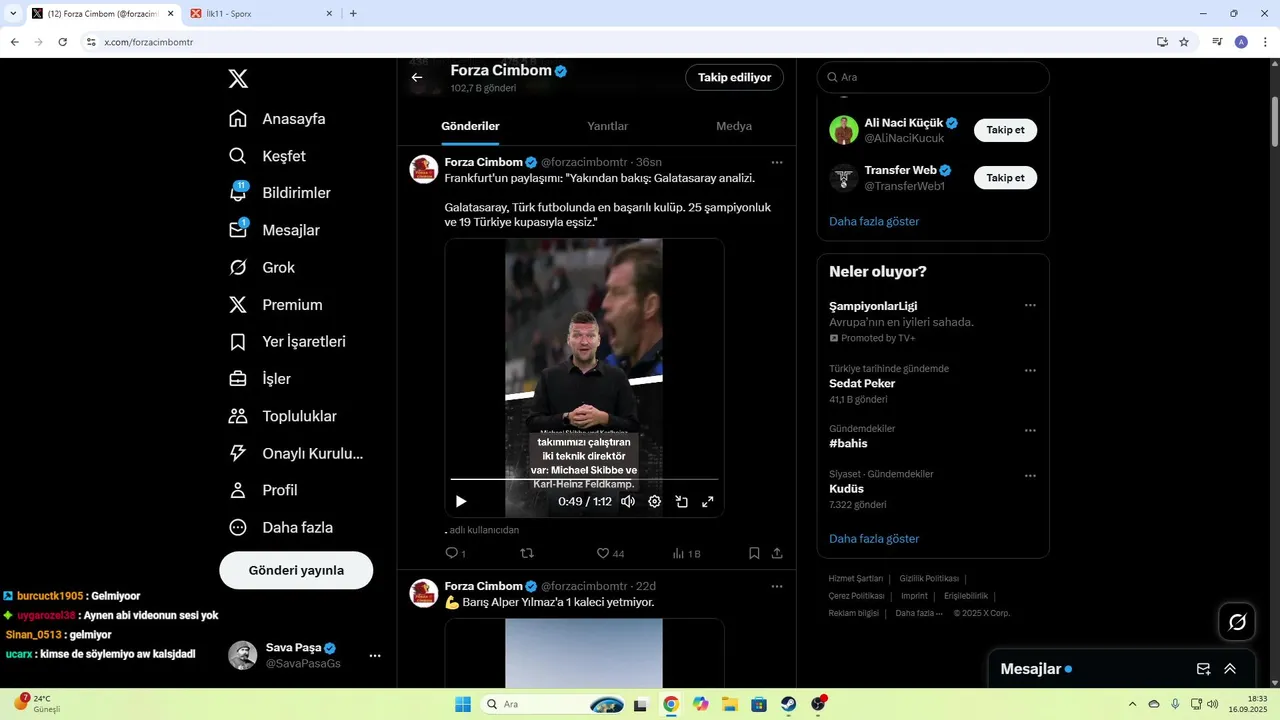Toggle video picture-in-picture mode
The image size is (1280, 720).
(x=681, y=502)
